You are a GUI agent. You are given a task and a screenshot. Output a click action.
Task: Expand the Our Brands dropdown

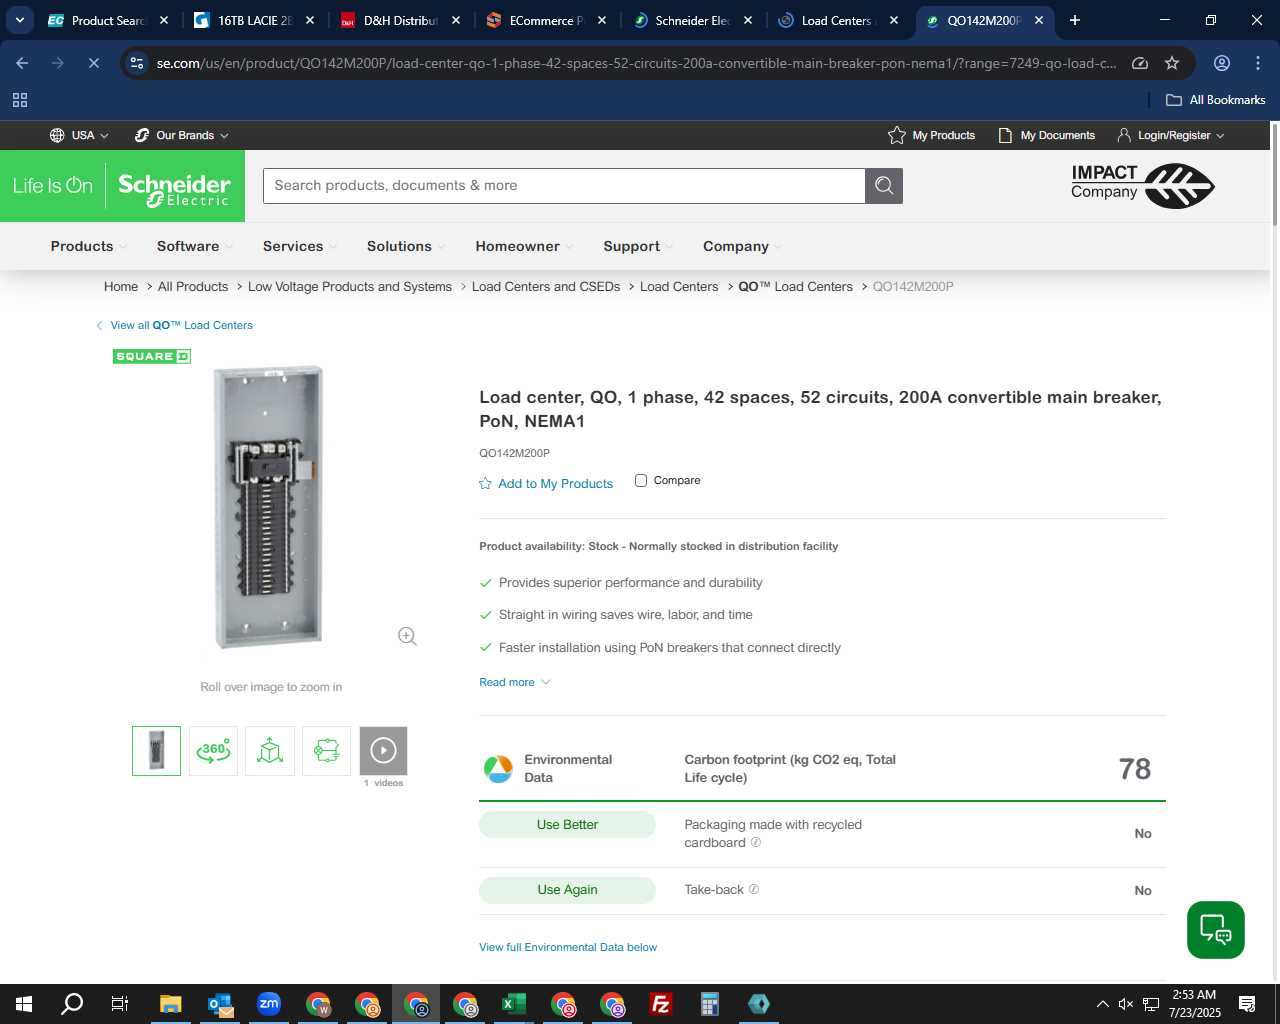click(182, 135)
